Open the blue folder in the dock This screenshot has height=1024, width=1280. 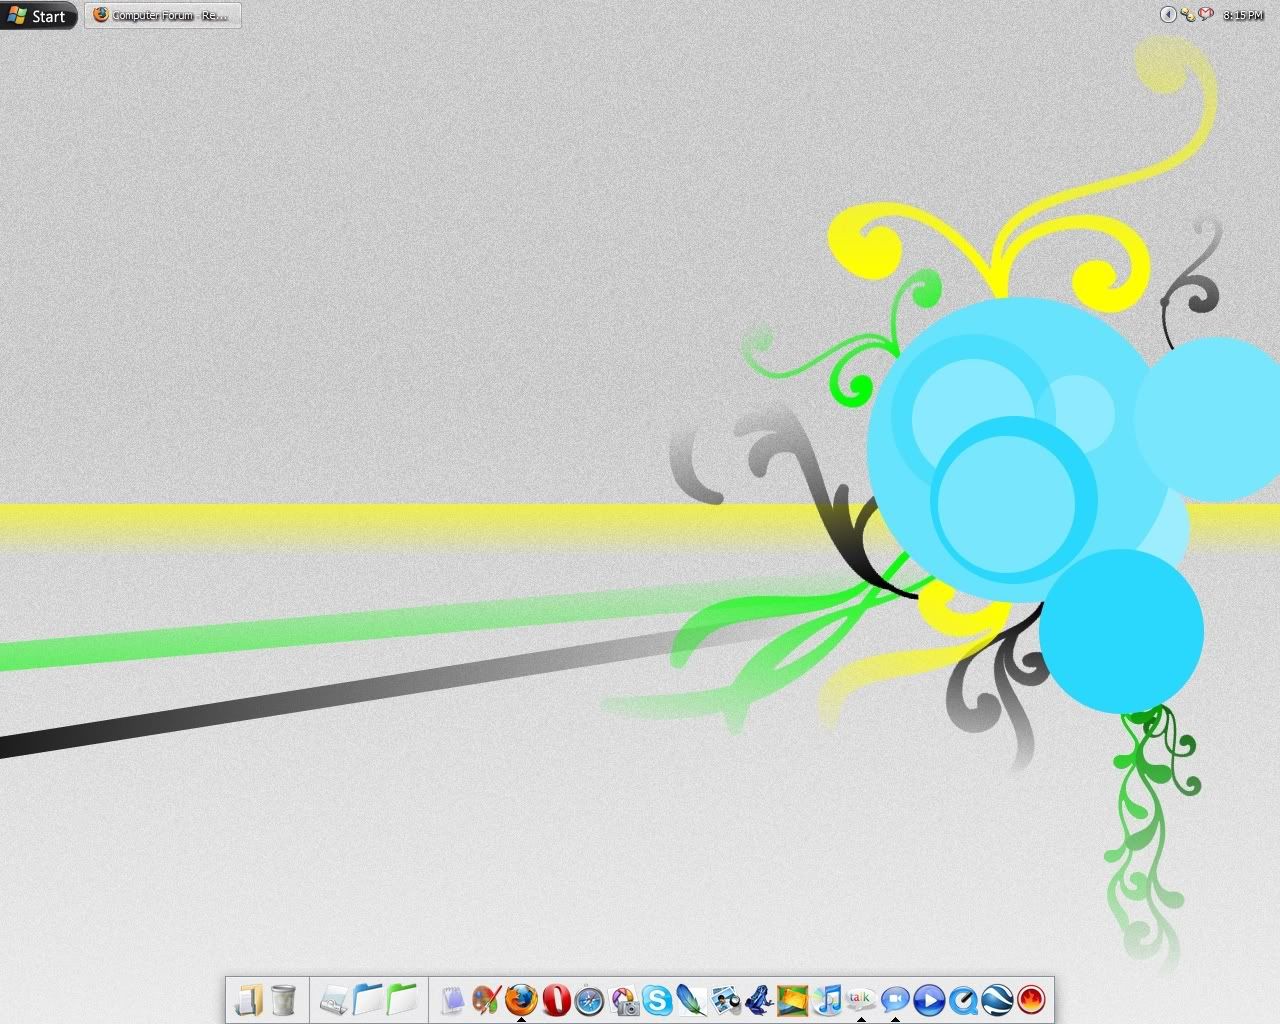point(368,998)
